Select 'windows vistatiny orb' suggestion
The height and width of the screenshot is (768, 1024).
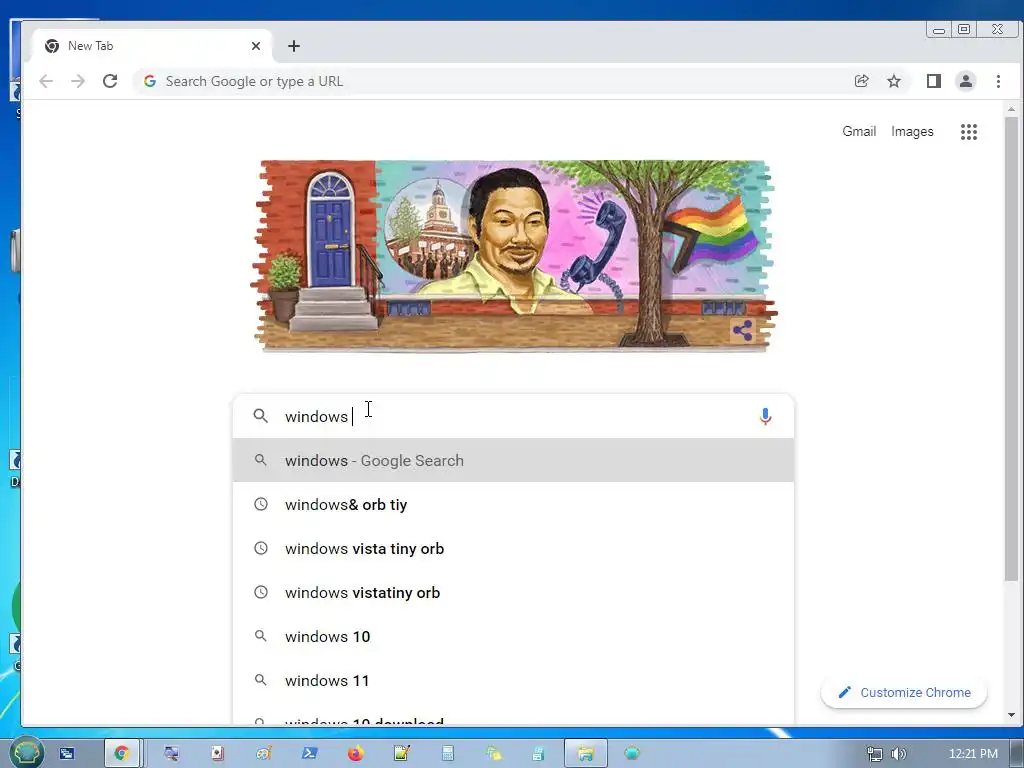coord(513,592)
